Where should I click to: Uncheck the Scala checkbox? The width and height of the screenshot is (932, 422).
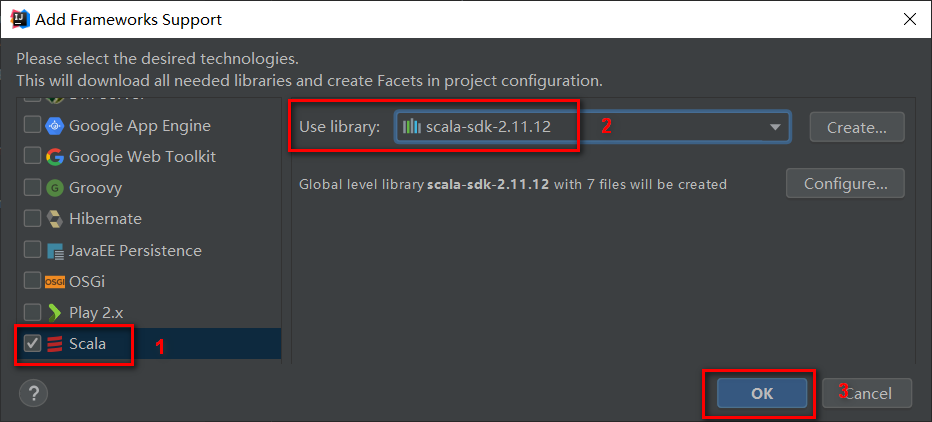click(x=32, y=344)
